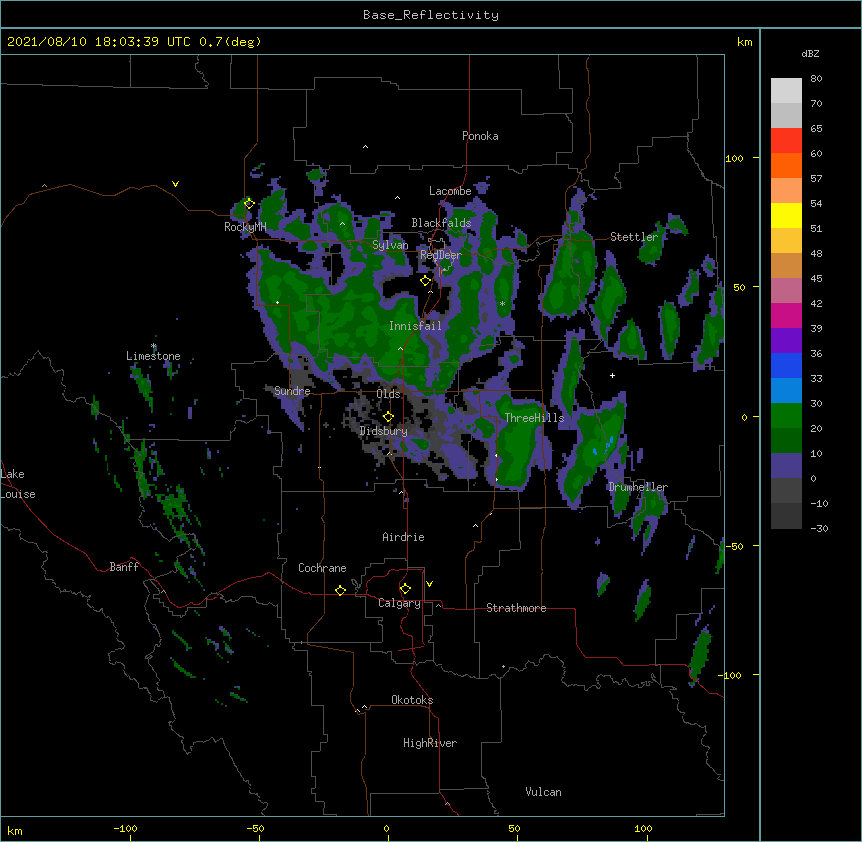Click the Strathmore city label
Screen dimensions: 862x842
pyautogui.click(x=516, y=608)
